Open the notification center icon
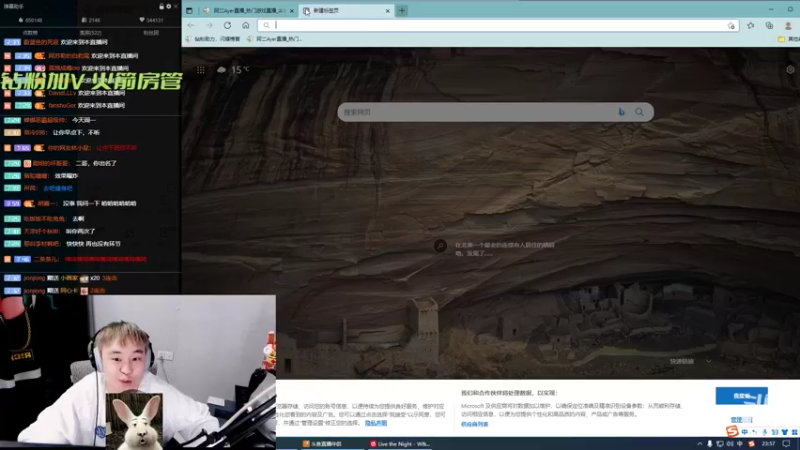The height and width of the screenshot is (450, 800). pyautogui.click(x=787, y=444)
